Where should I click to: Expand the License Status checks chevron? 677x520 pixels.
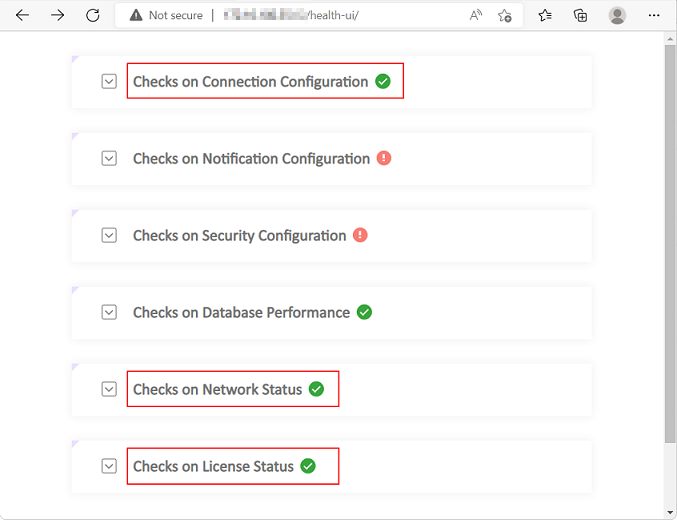coord(110,466)
